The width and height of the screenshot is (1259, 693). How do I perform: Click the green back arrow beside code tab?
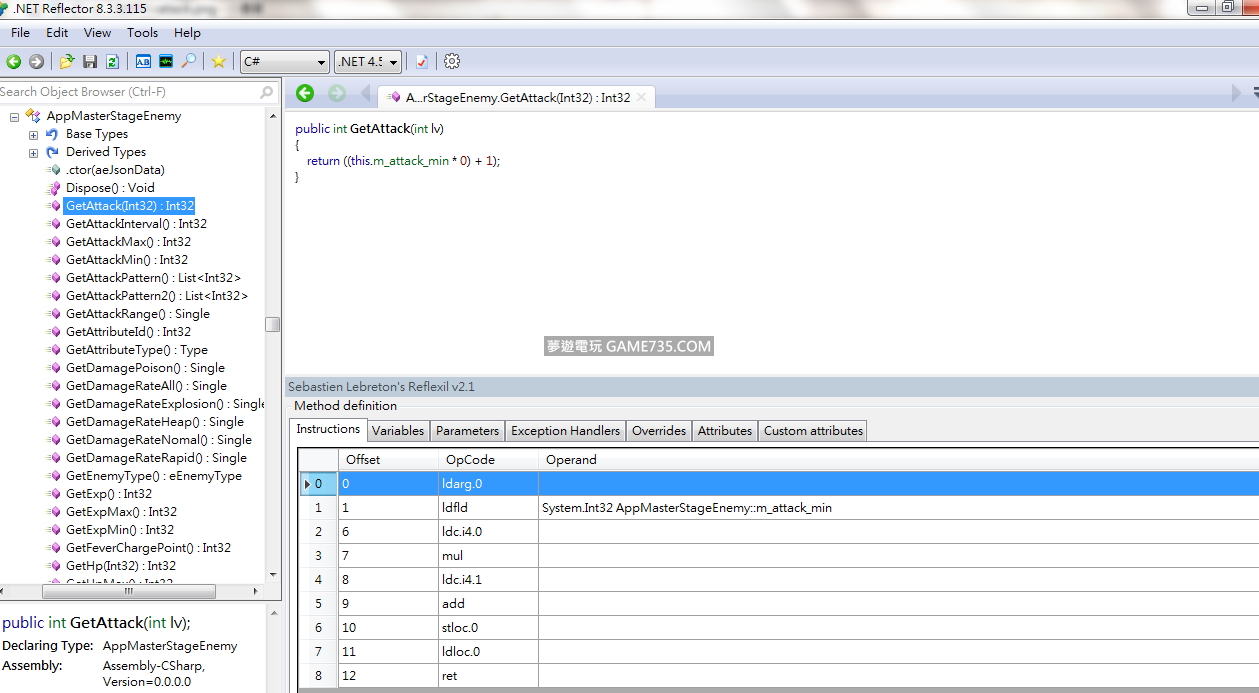(x=305, y=93)
